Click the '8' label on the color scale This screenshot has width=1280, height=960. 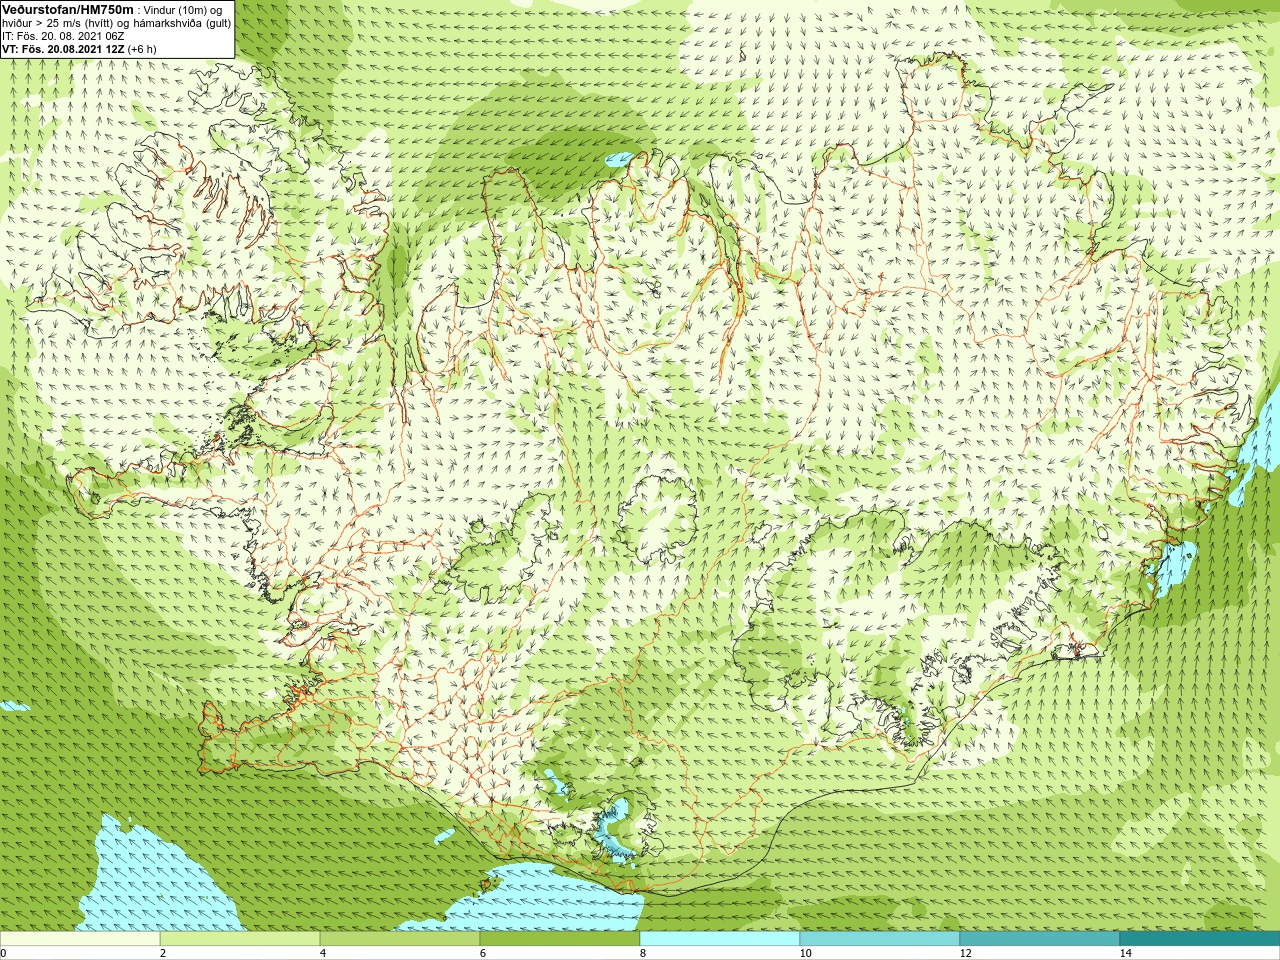point(643,953)
